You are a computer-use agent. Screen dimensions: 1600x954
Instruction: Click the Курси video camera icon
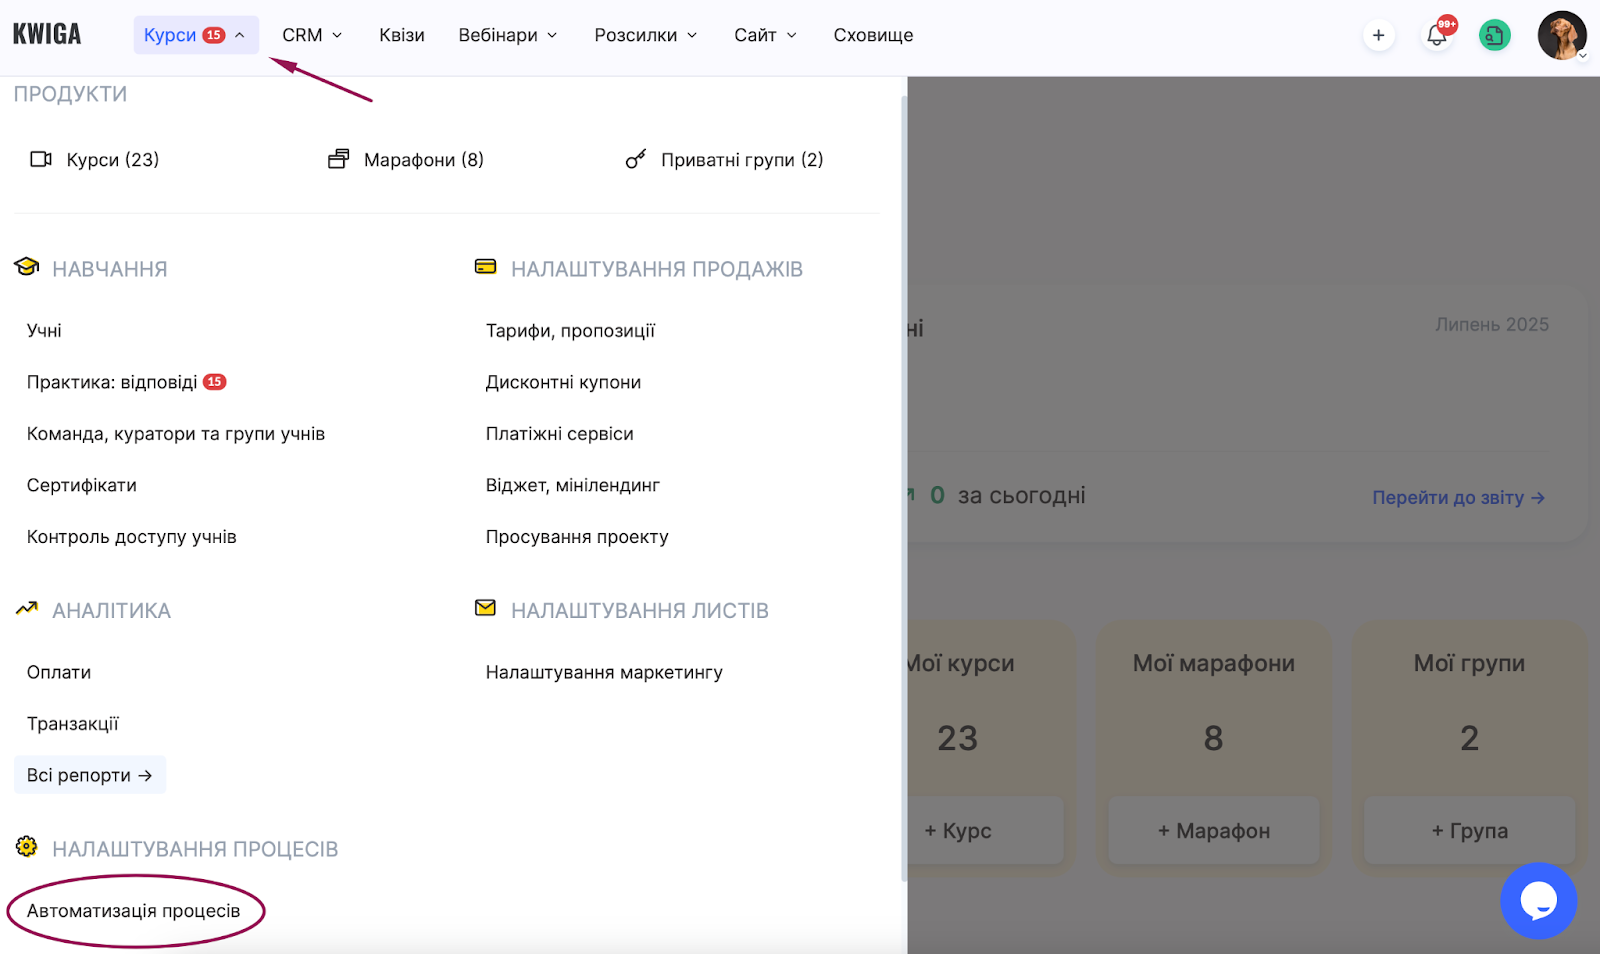[x=41, y=160]
